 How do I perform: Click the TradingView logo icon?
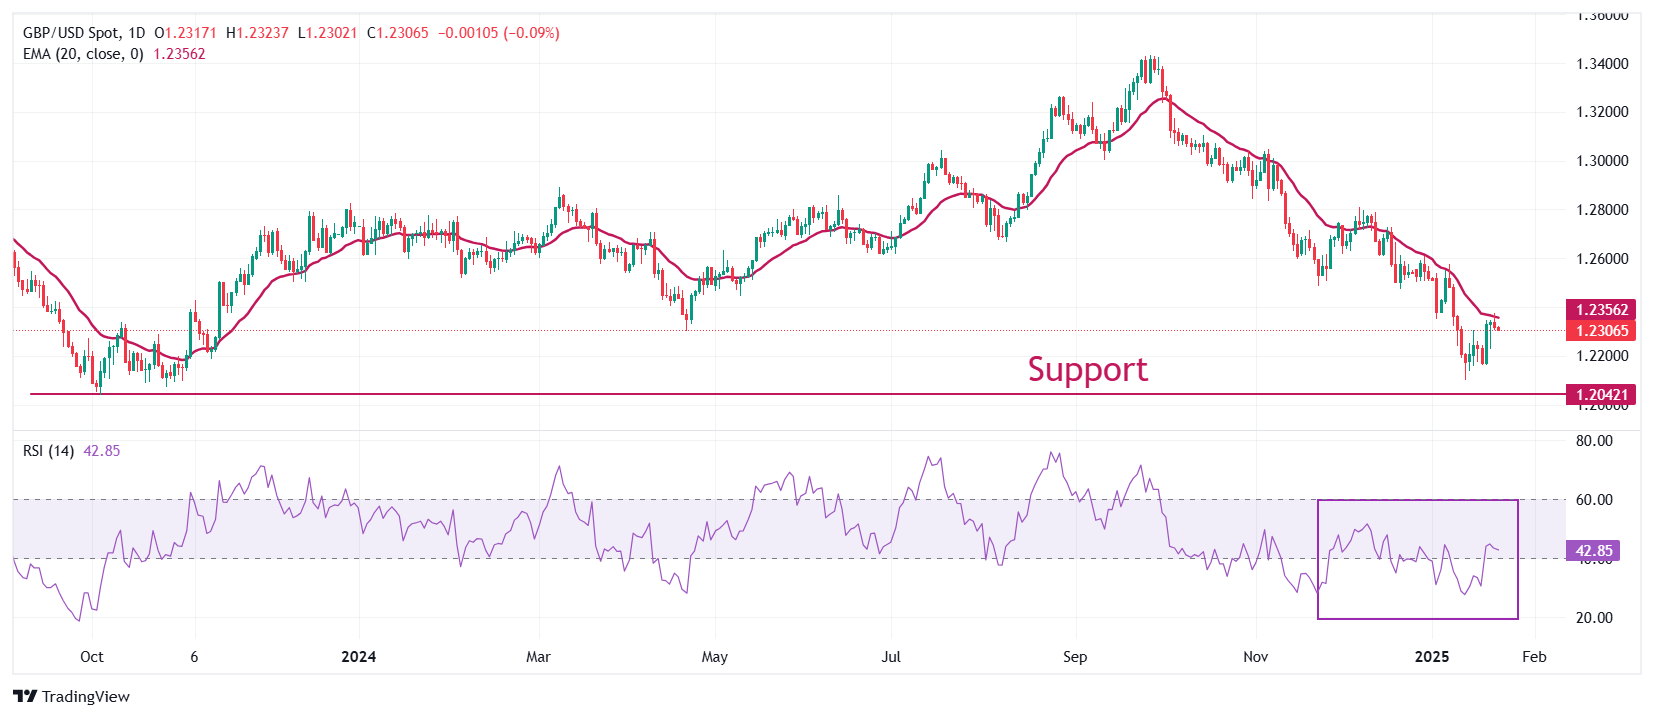click(25, 697)
